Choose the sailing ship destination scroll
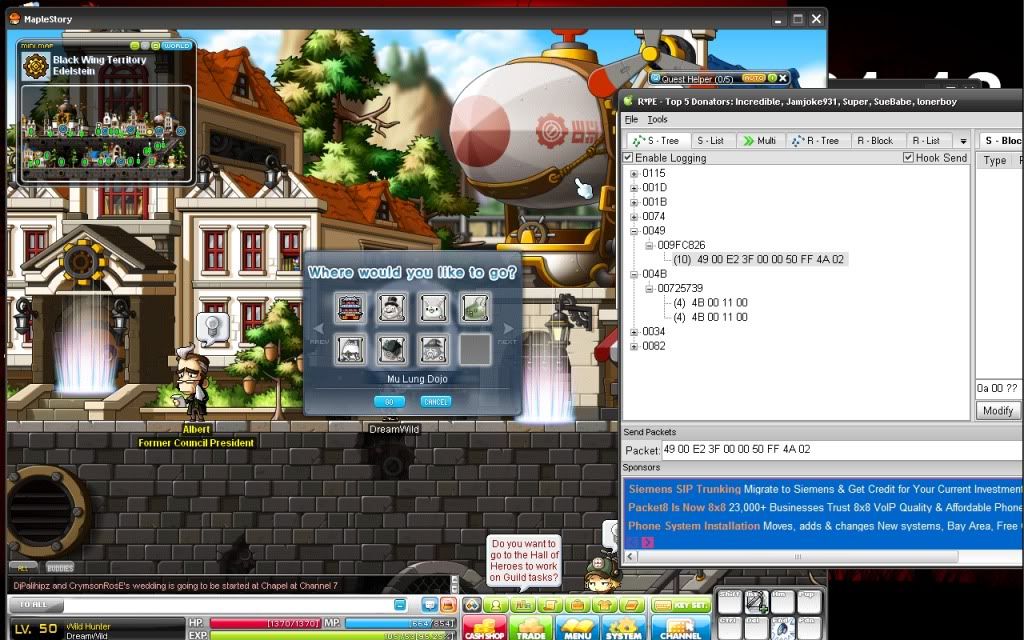Screen dimensions: 1024x640 350,349
